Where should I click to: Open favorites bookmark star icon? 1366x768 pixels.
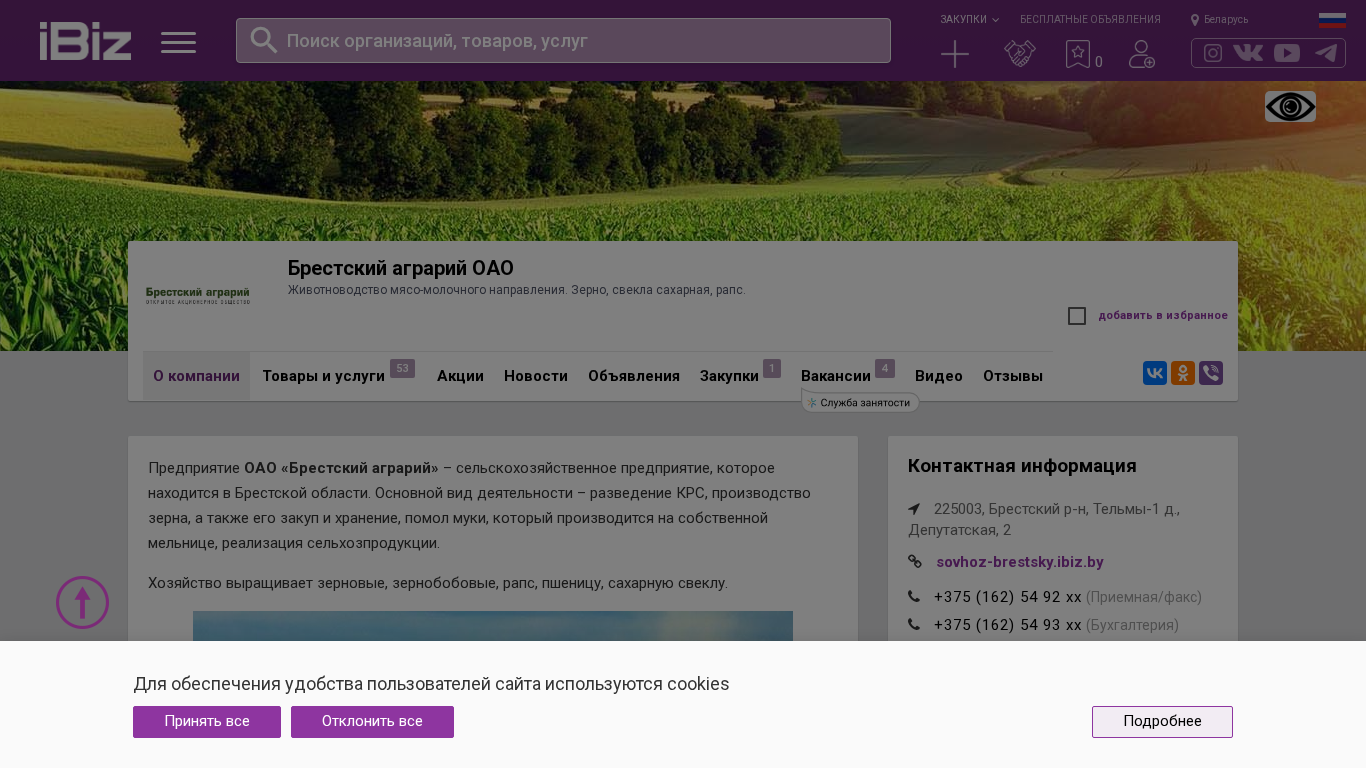click(x=1077, y=54)
